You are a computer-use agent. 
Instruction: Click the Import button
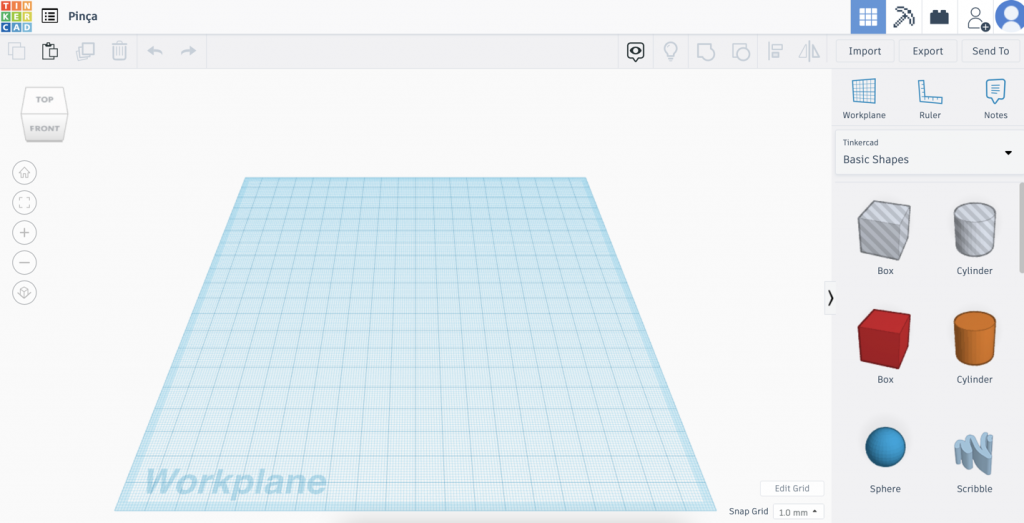865,51
